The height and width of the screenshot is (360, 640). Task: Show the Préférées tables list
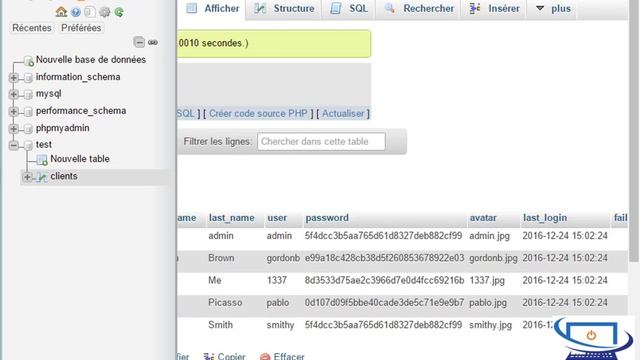pos(81,28)
